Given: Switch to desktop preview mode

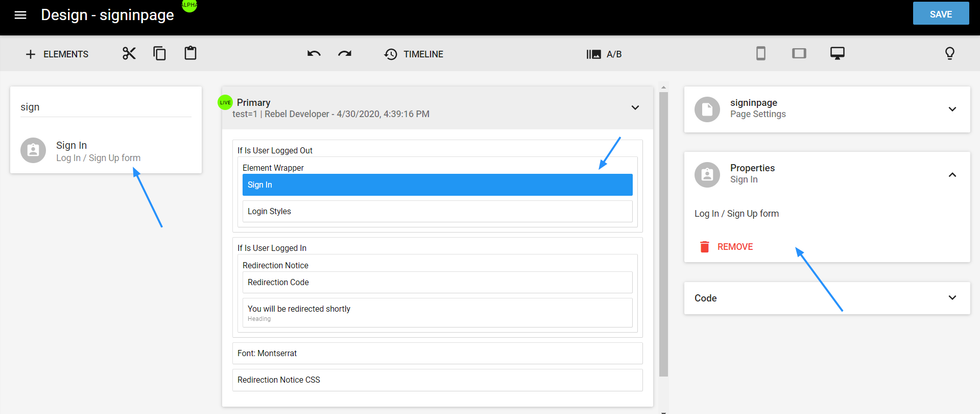Looking at the screenshot, I should pos(838,54).
